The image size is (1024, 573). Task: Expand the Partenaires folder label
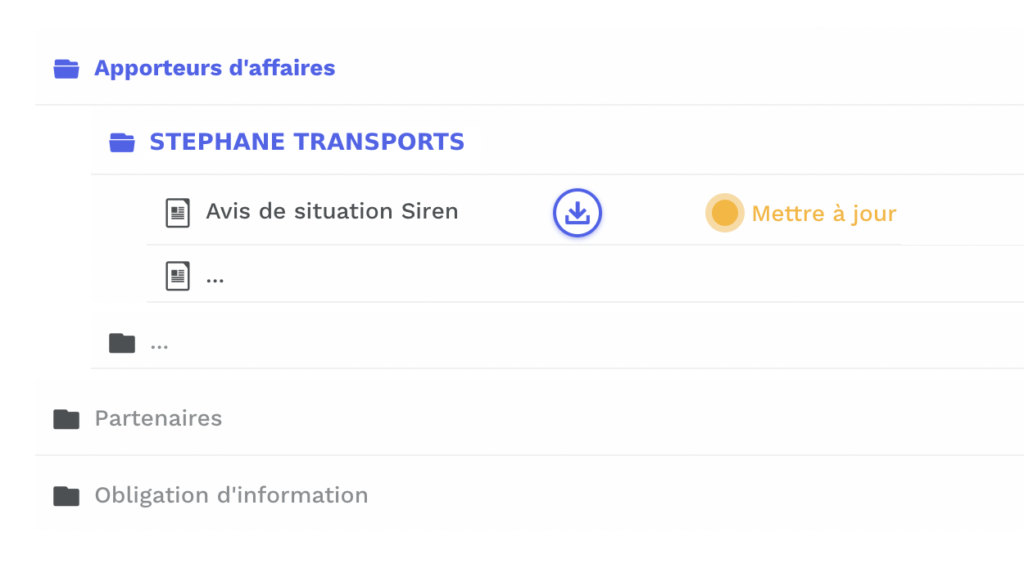pyautogui.click(x=158, y=418)
